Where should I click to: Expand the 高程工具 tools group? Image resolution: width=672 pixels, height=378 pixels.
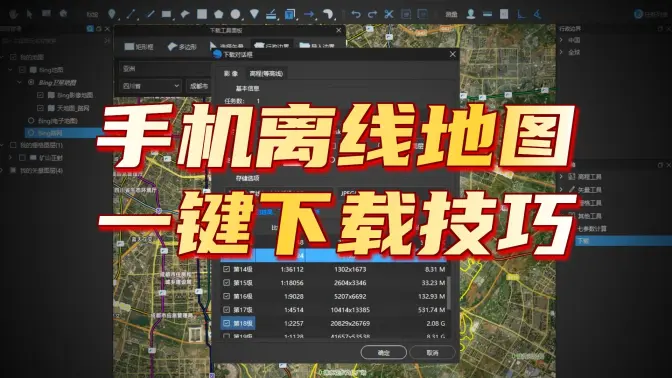pyautogui.click(x=561, y=177)
